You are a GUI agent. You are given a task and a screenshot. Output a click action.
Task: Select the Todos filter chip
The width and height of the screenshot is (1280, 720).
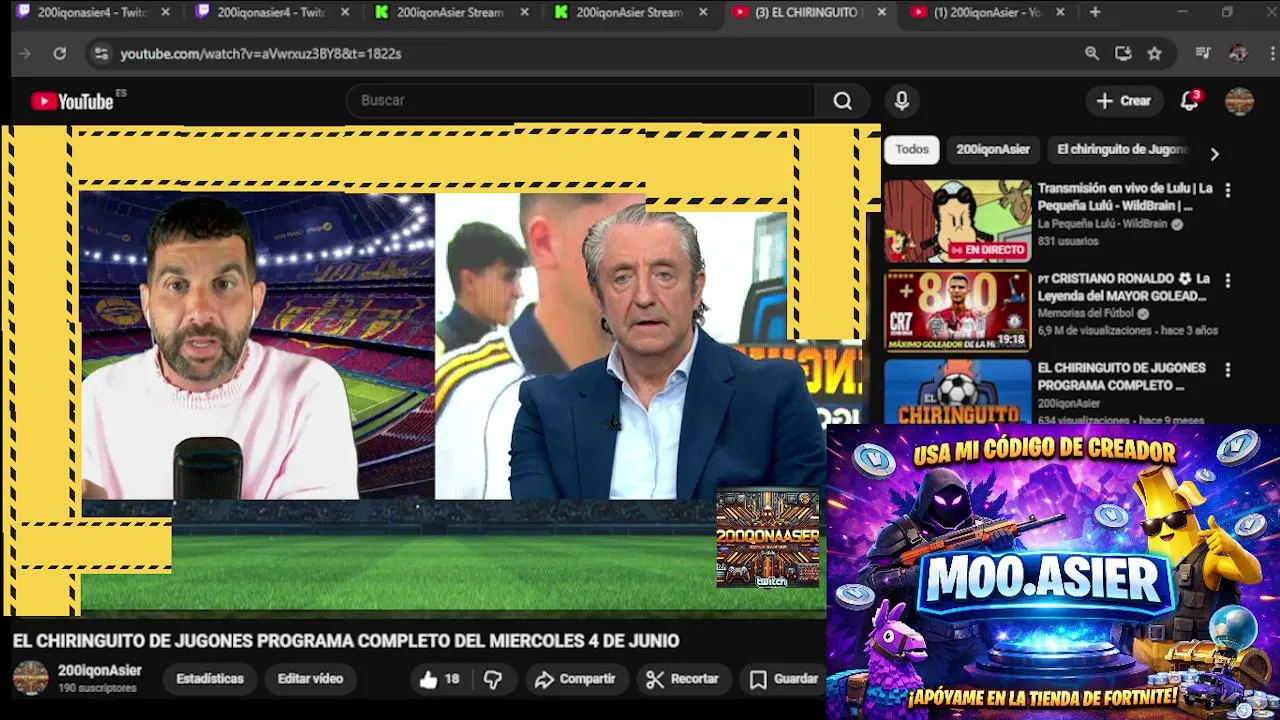click(912, 149)
